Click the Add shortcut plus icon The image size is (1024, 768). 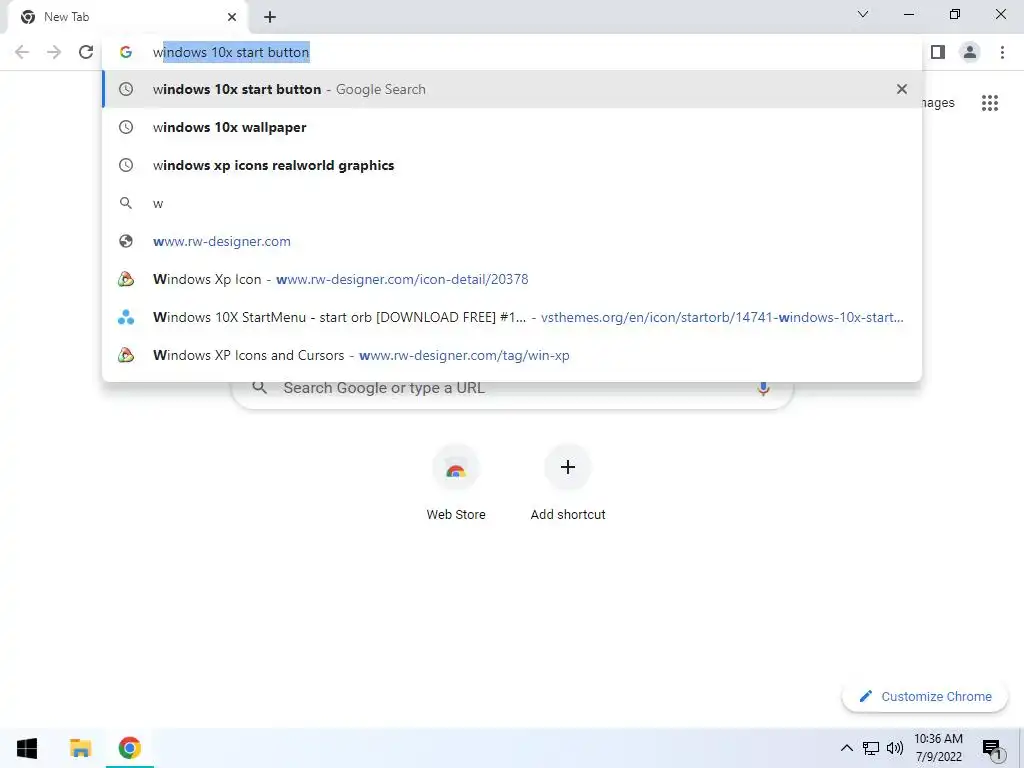point(568,467)
